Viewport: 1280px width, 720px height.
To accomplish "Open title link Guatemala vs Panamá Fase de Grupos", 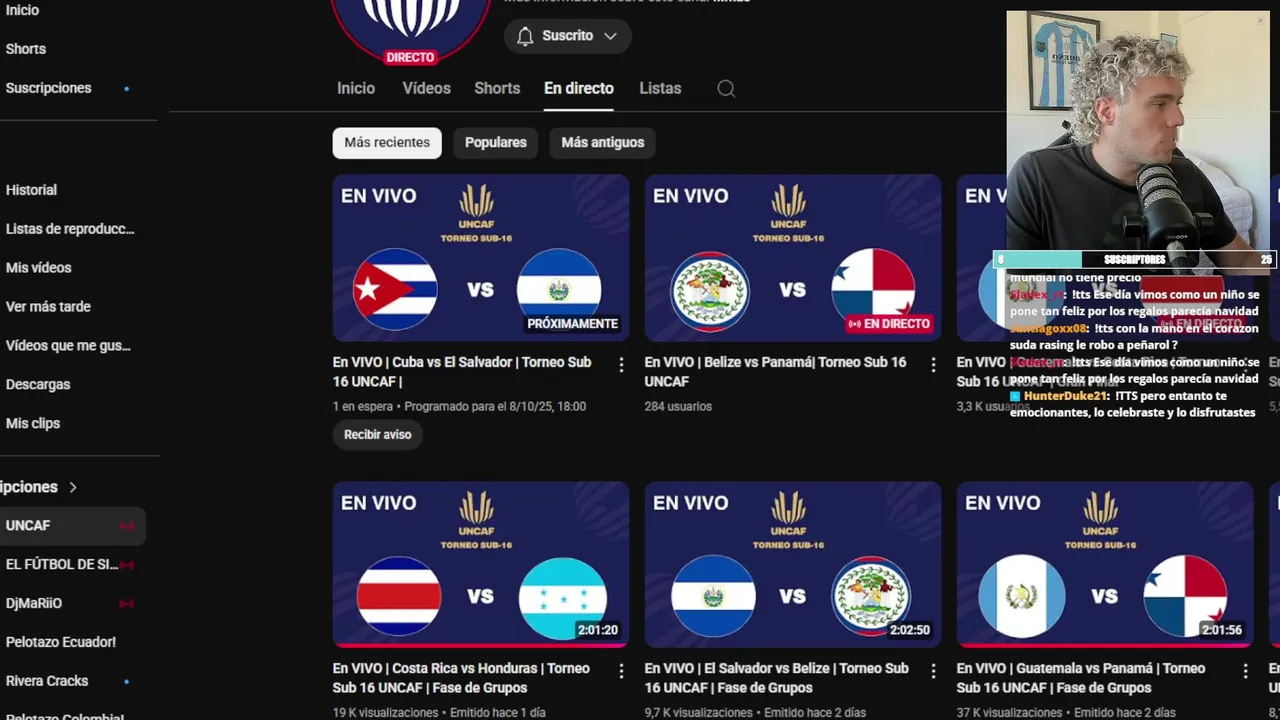I will pos(1081,677).
